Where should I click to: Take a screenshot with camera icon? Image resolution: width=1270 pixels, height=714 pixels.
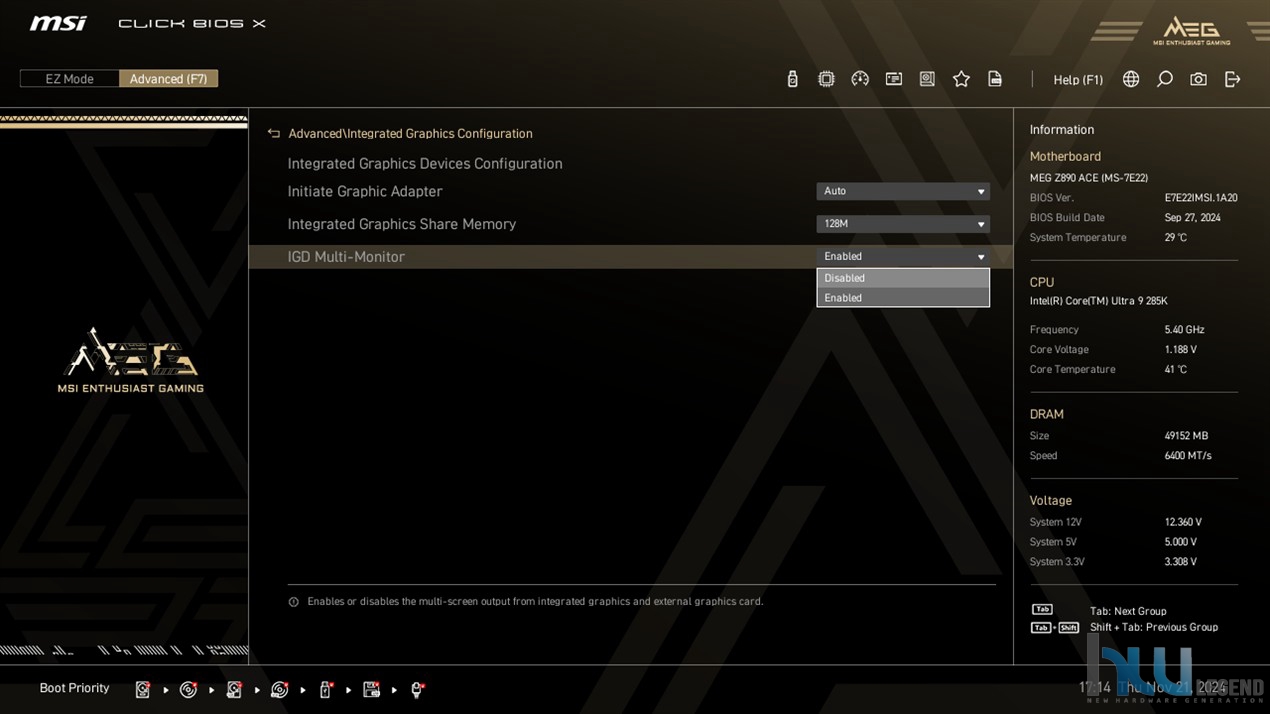tap(1198, 79)
